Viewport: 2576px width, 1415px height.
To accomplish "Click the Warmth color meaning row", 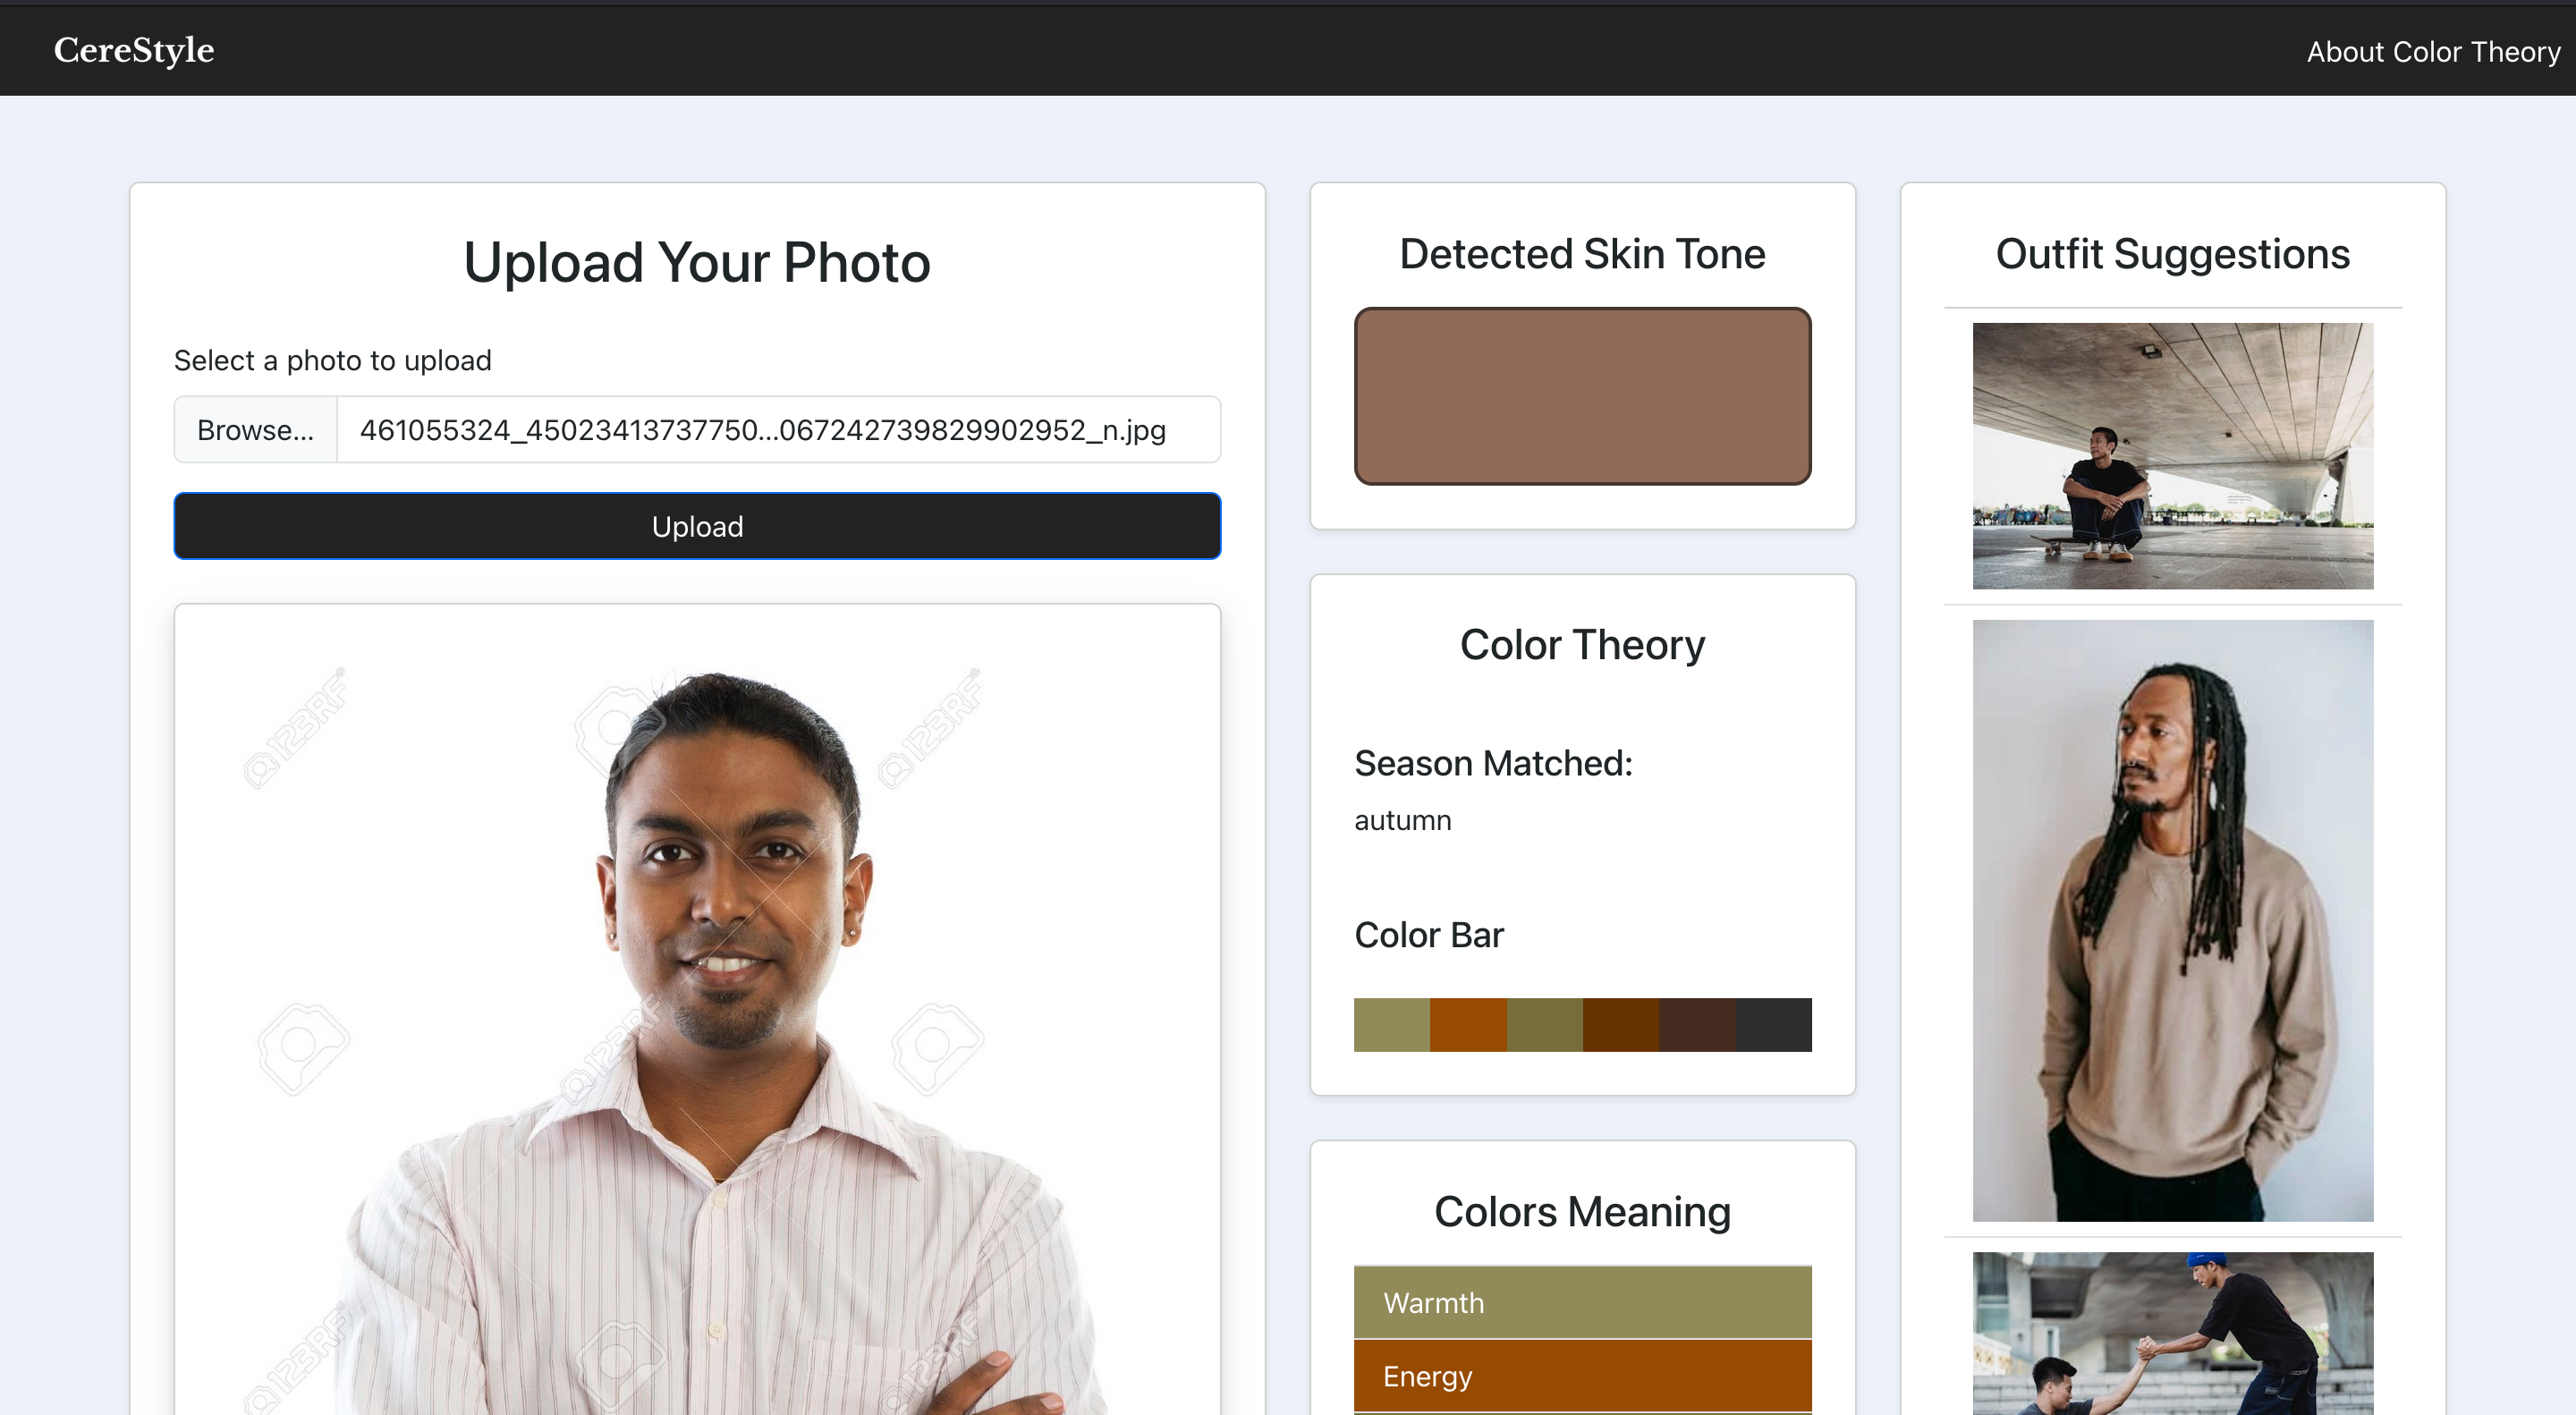I will tap(1582, 1302).
